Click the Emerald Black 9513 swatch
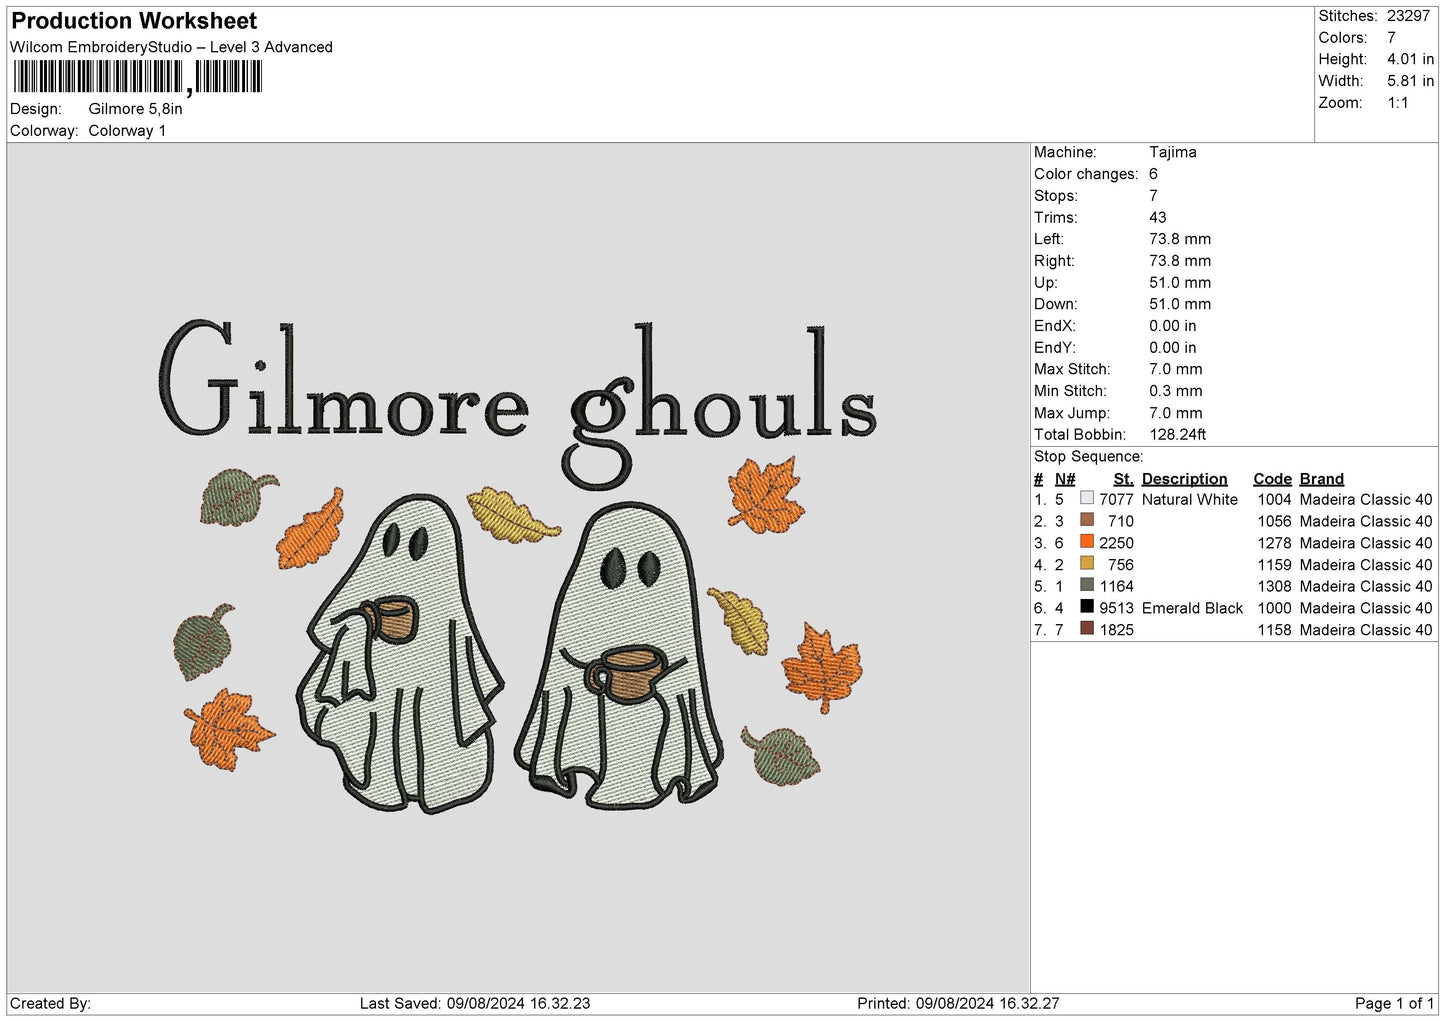Viewport: 1445px width, 1021px height. (1087, 607)
